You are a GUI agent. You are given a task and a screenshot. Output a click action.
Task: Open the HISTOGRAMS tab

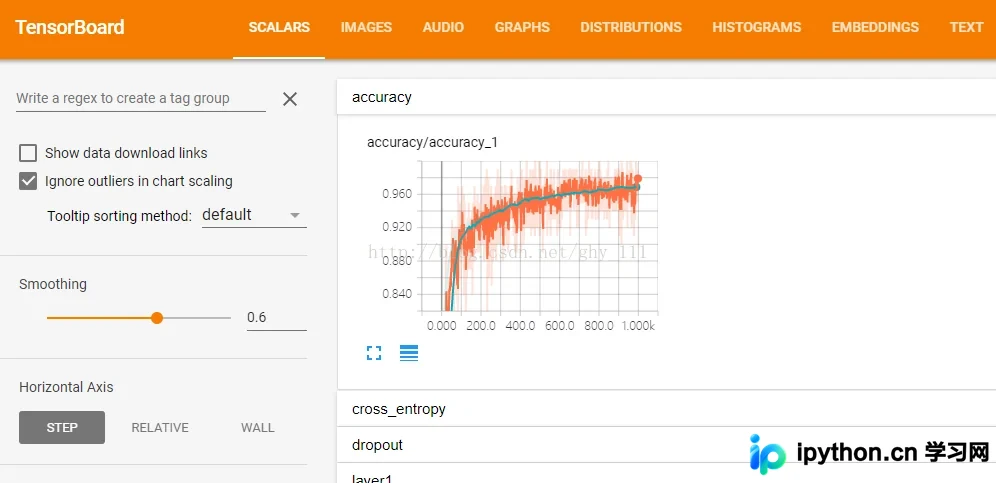coord(757,27)
